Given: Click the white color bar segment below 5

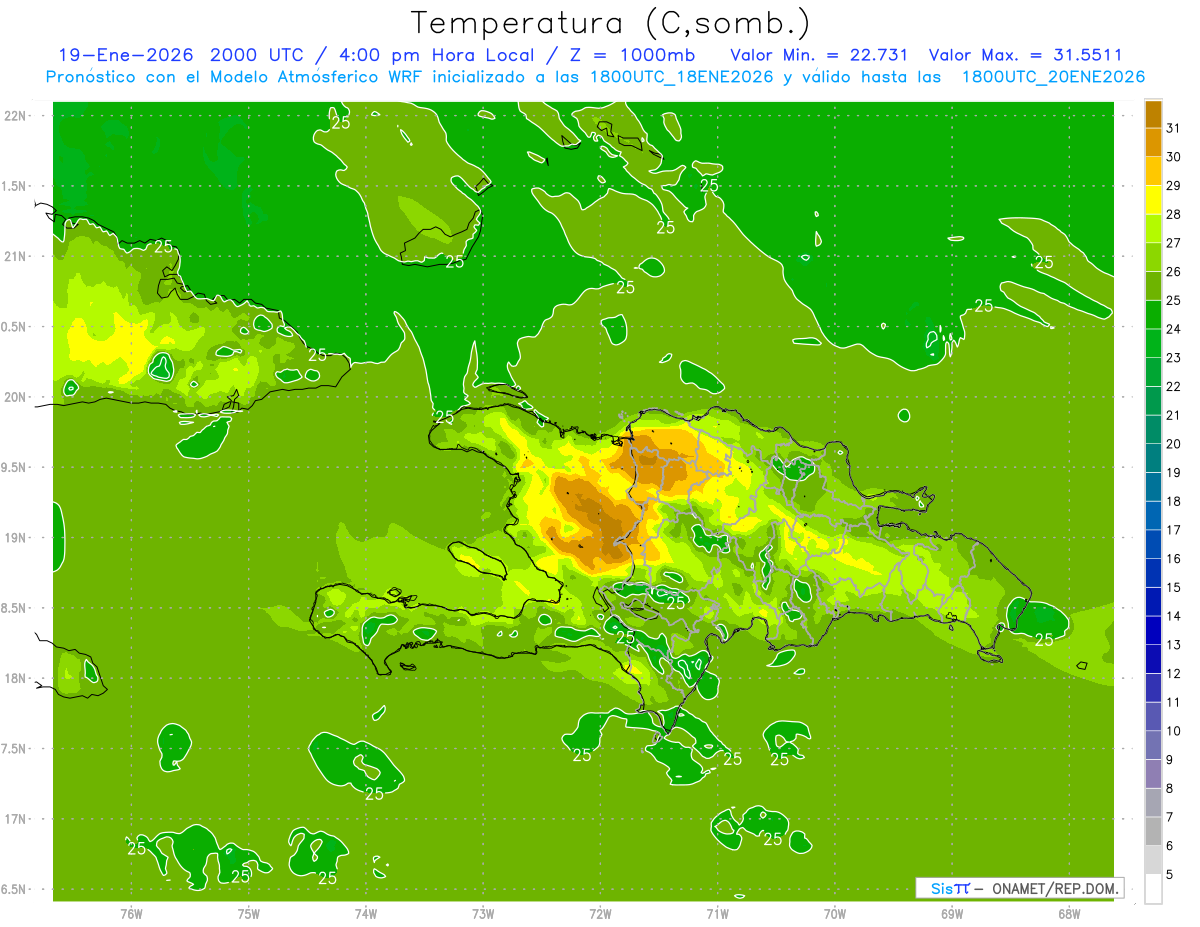Looking at the screenshot, I should [1153, 889].
